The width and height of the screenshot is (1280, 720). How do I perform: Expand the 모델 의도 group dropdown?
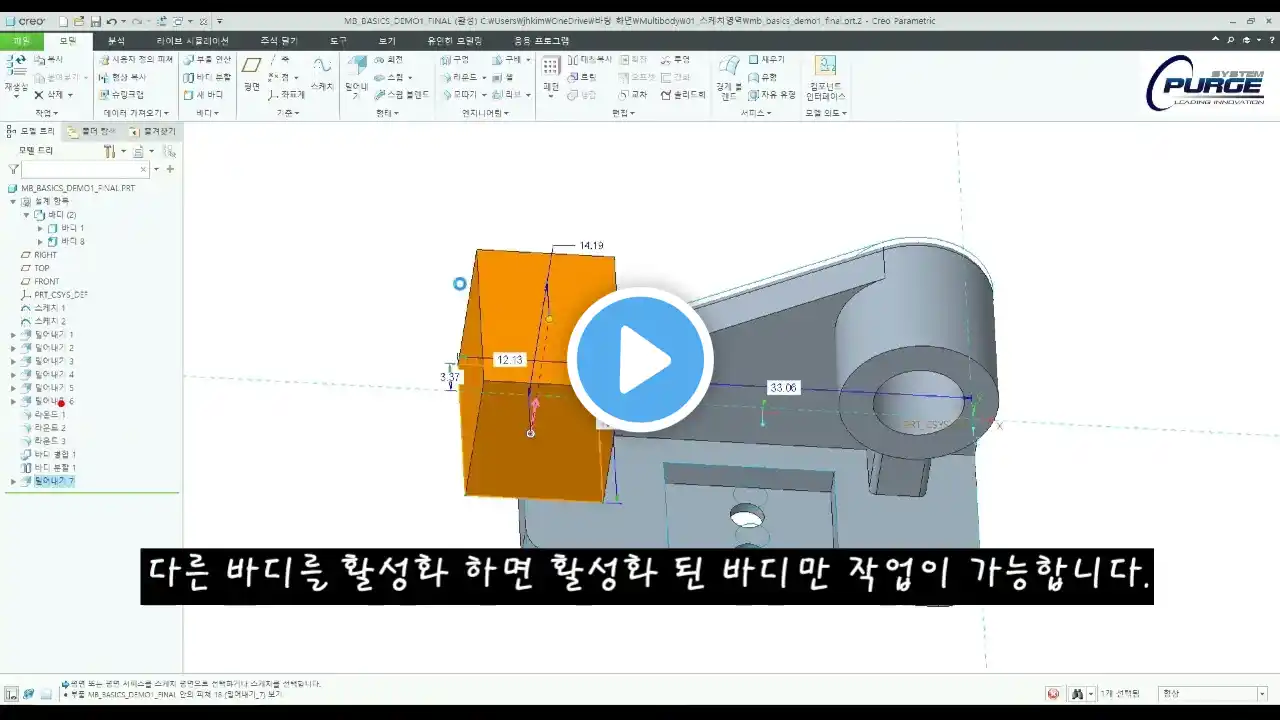pyautogui.click(x=826, y=113)
